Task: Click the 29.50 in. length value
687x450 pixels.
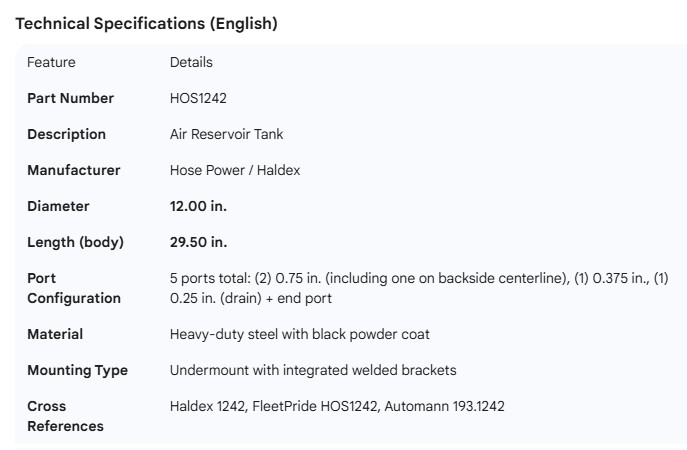Action: pyautogui.click(x=199, y=242)
